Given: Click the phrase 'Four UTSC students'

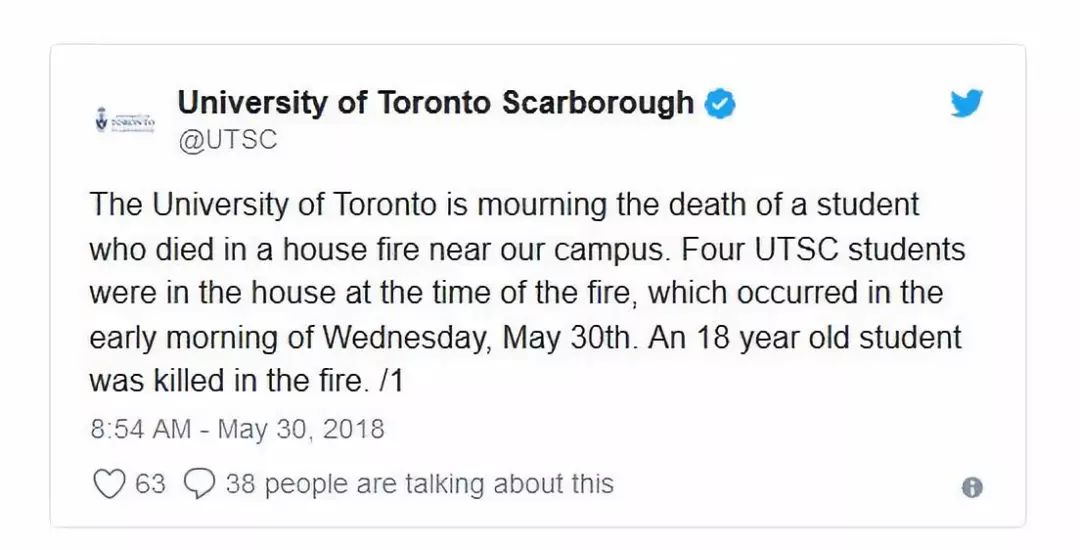Looking at the screenshot, I should (x=824, y=249).
